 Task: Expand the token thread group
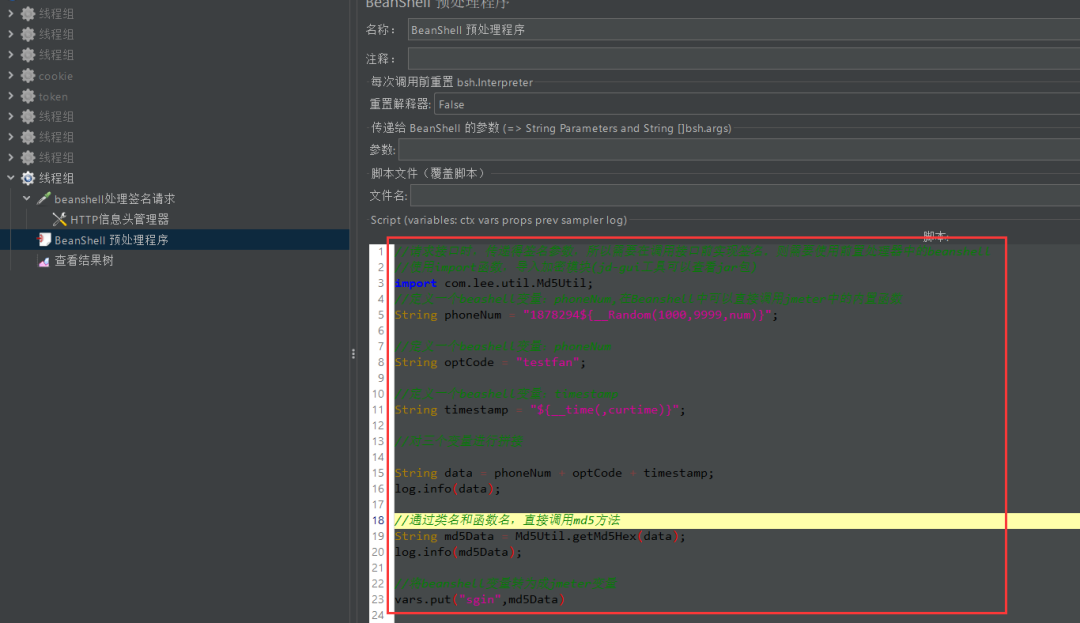pos(10,96)
